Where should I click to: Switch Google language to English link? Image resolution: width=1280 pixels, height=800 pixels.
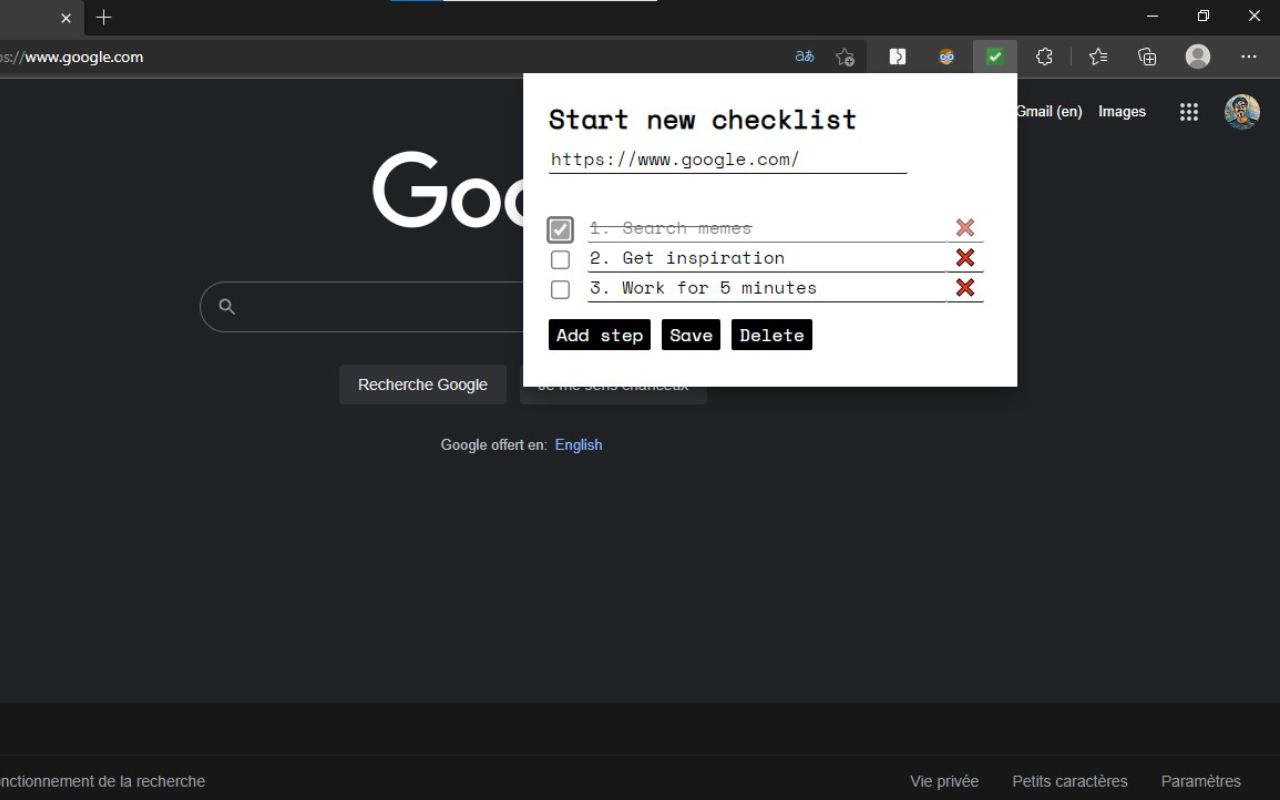tap(579, 445)
